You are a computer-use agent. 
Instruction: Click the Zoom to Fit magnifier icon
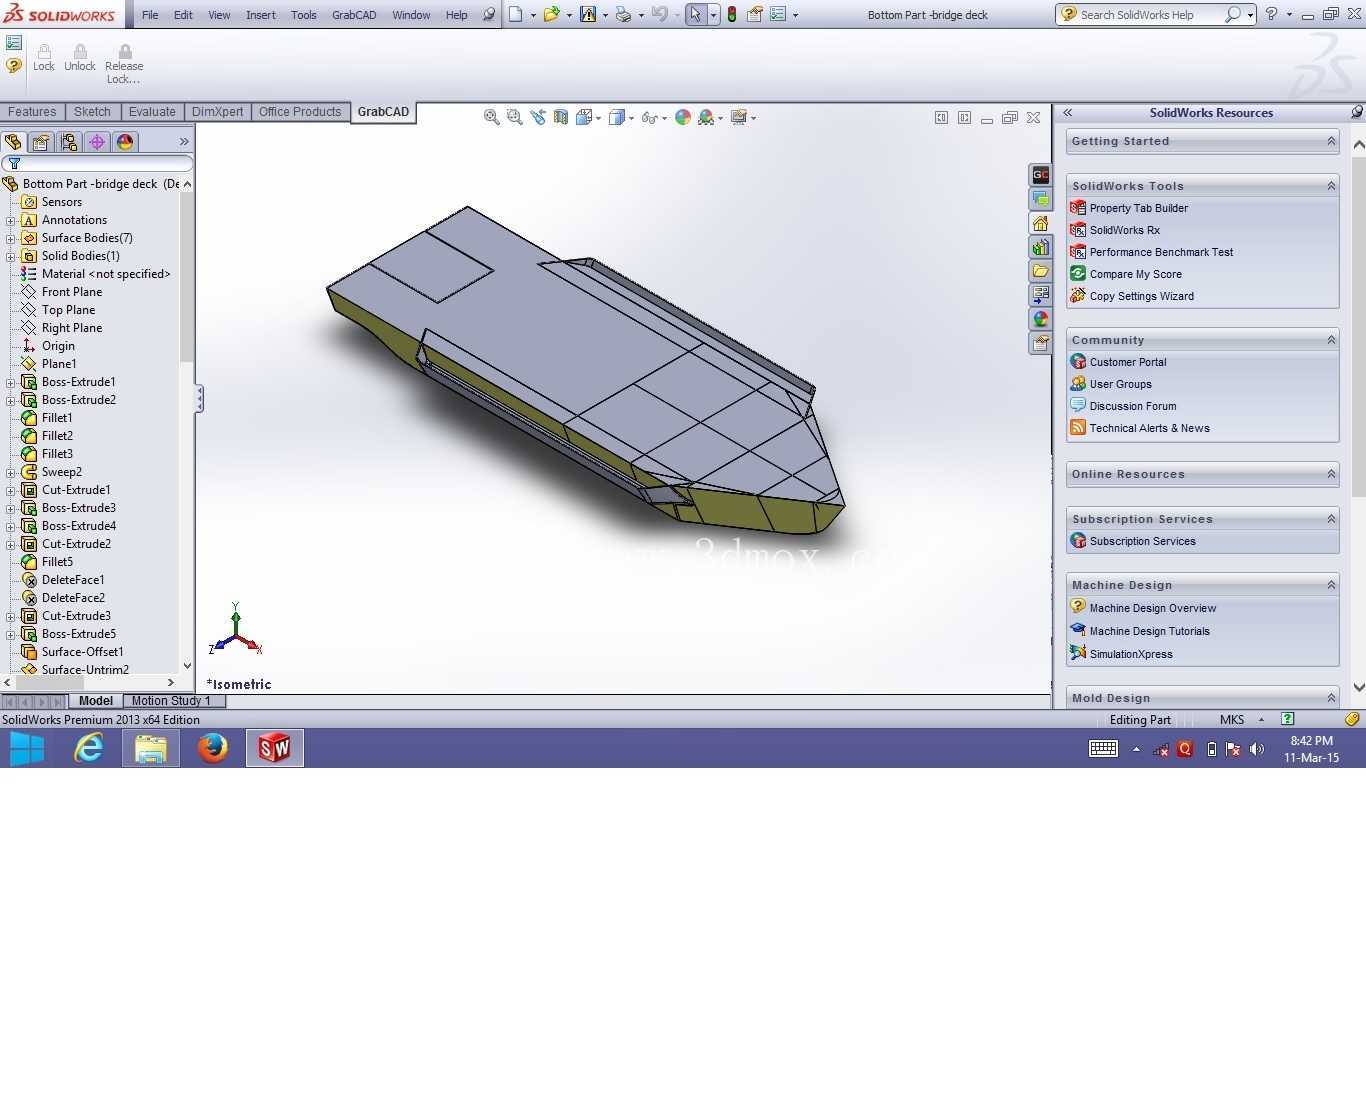pos(491,117)
